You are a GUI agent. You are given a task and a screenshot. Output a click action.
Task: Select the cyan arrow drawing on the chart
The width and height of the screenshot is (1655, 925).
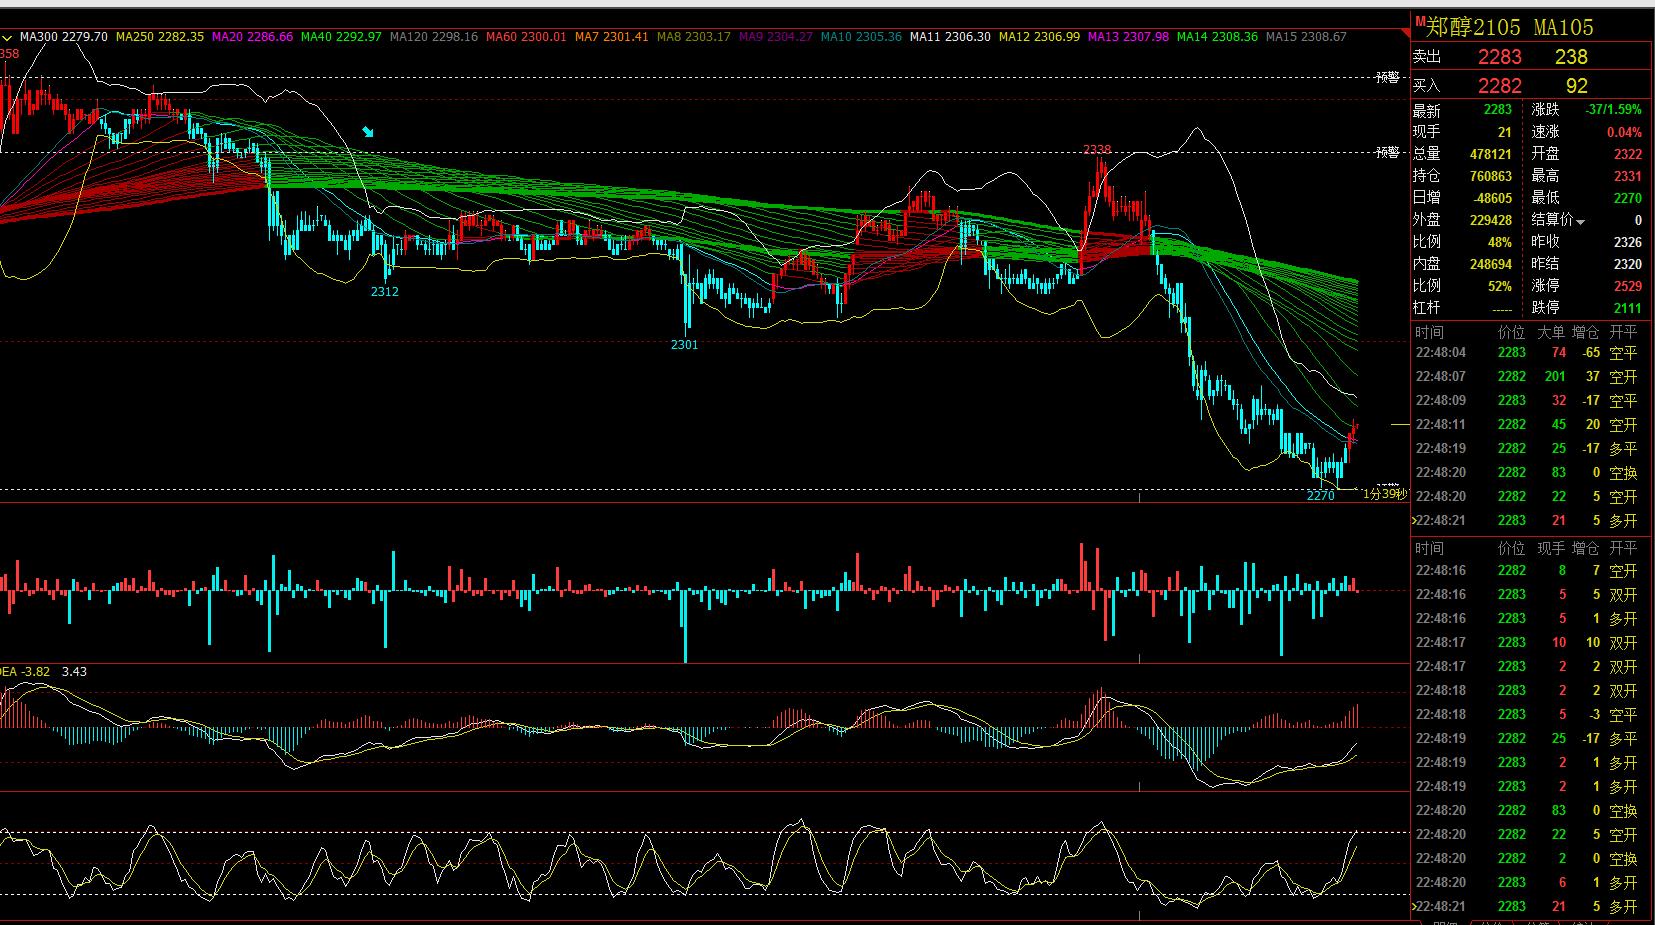(368, 131)
